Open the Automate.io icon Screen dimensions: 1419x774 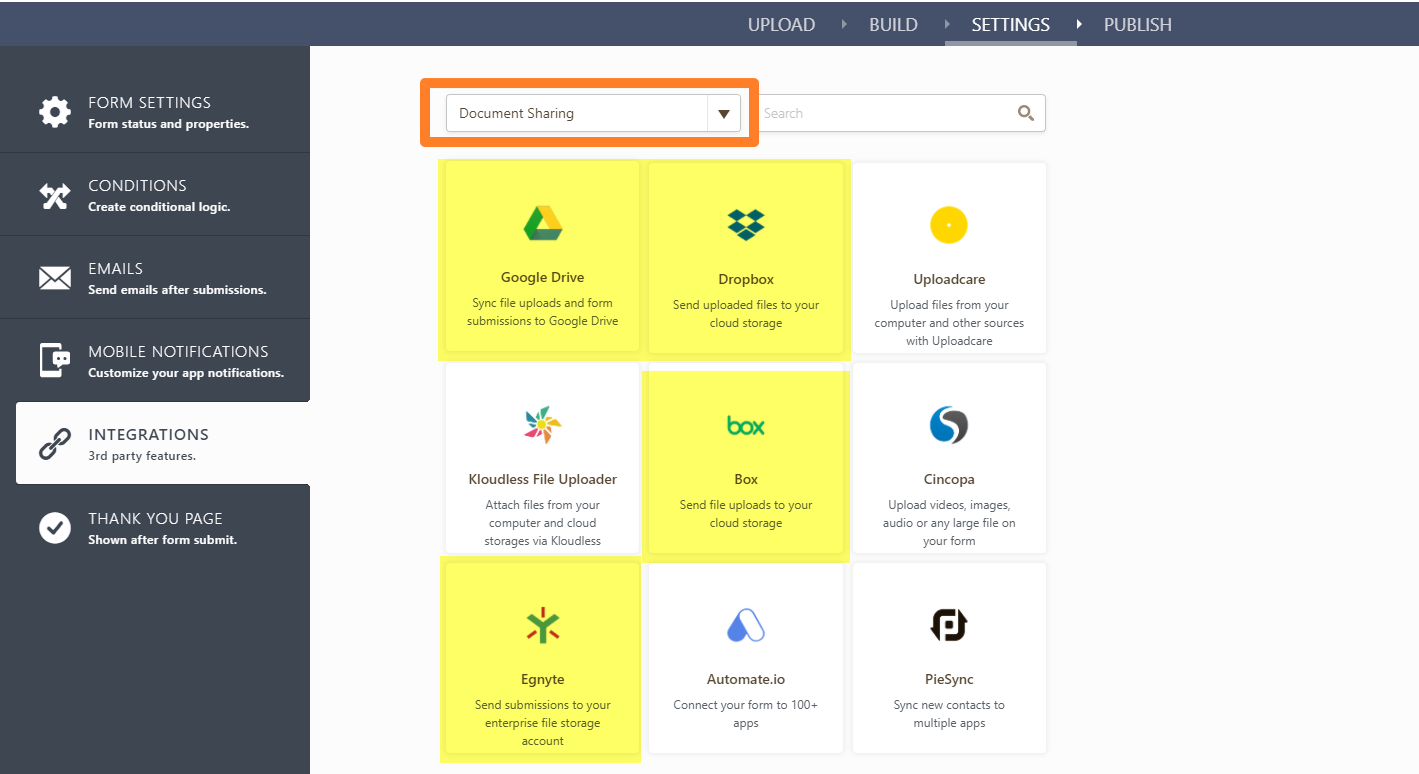coord(746,626)
